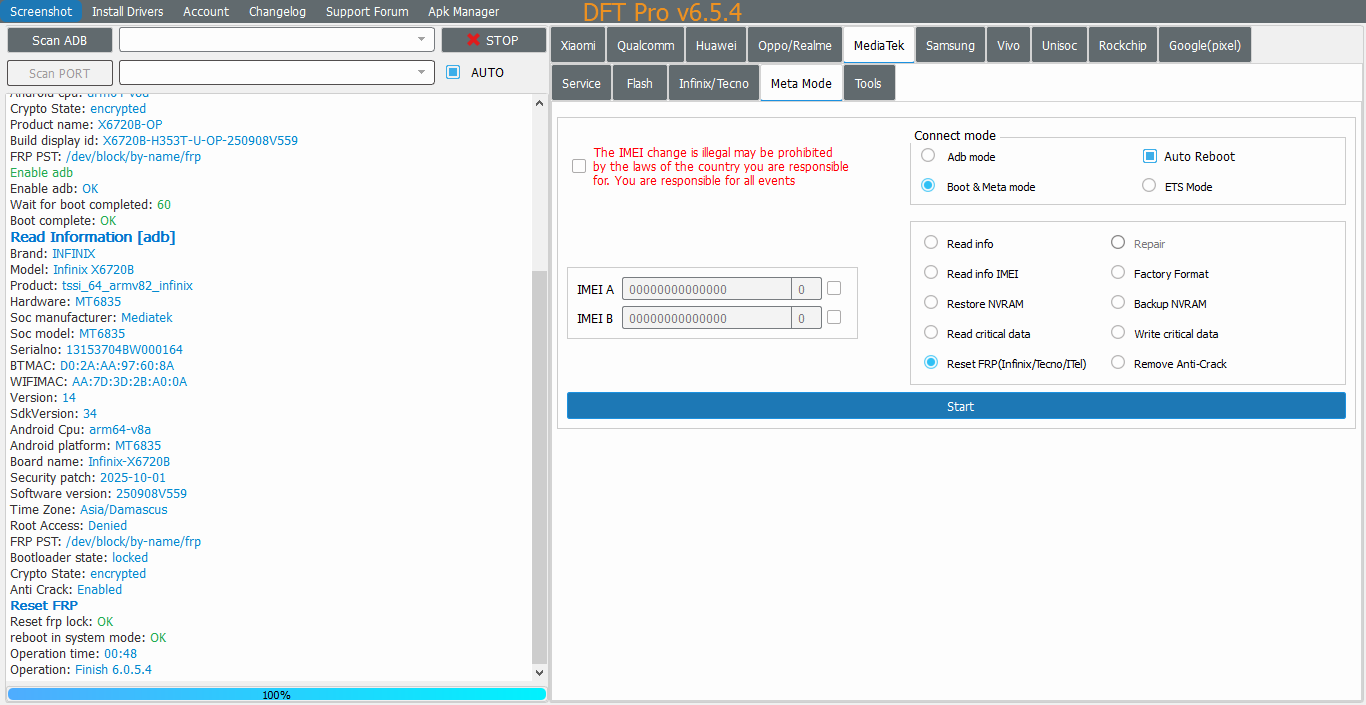This screenshot has width=1366, height=705.
Task: Click the 100% progress bar
Action: [276, 694]
